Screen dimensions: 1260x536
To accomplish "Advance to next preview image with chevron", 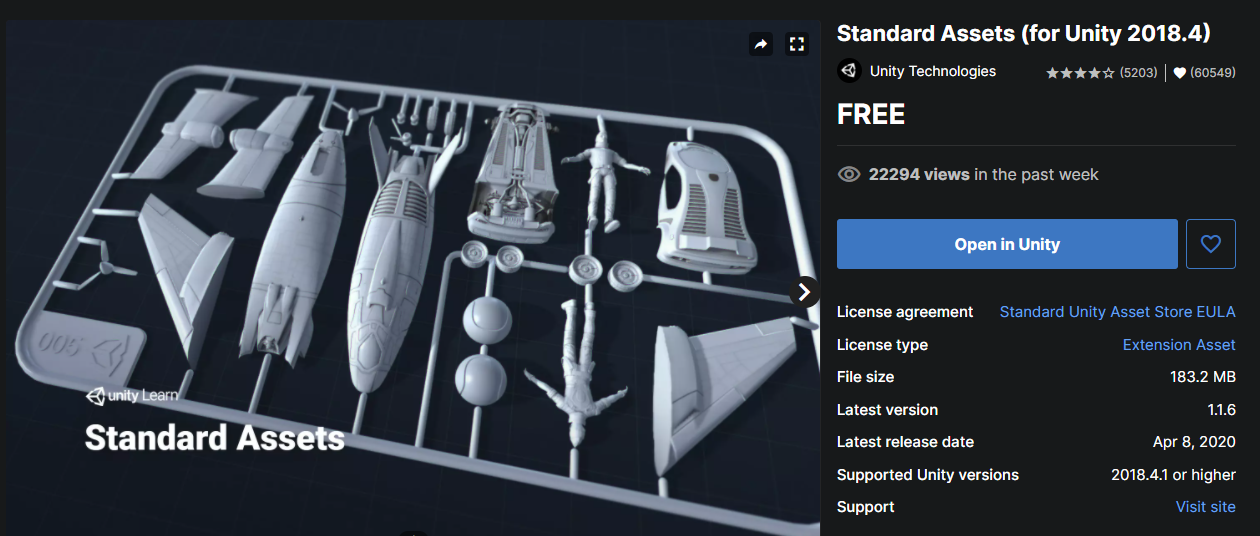I will 805,292.
